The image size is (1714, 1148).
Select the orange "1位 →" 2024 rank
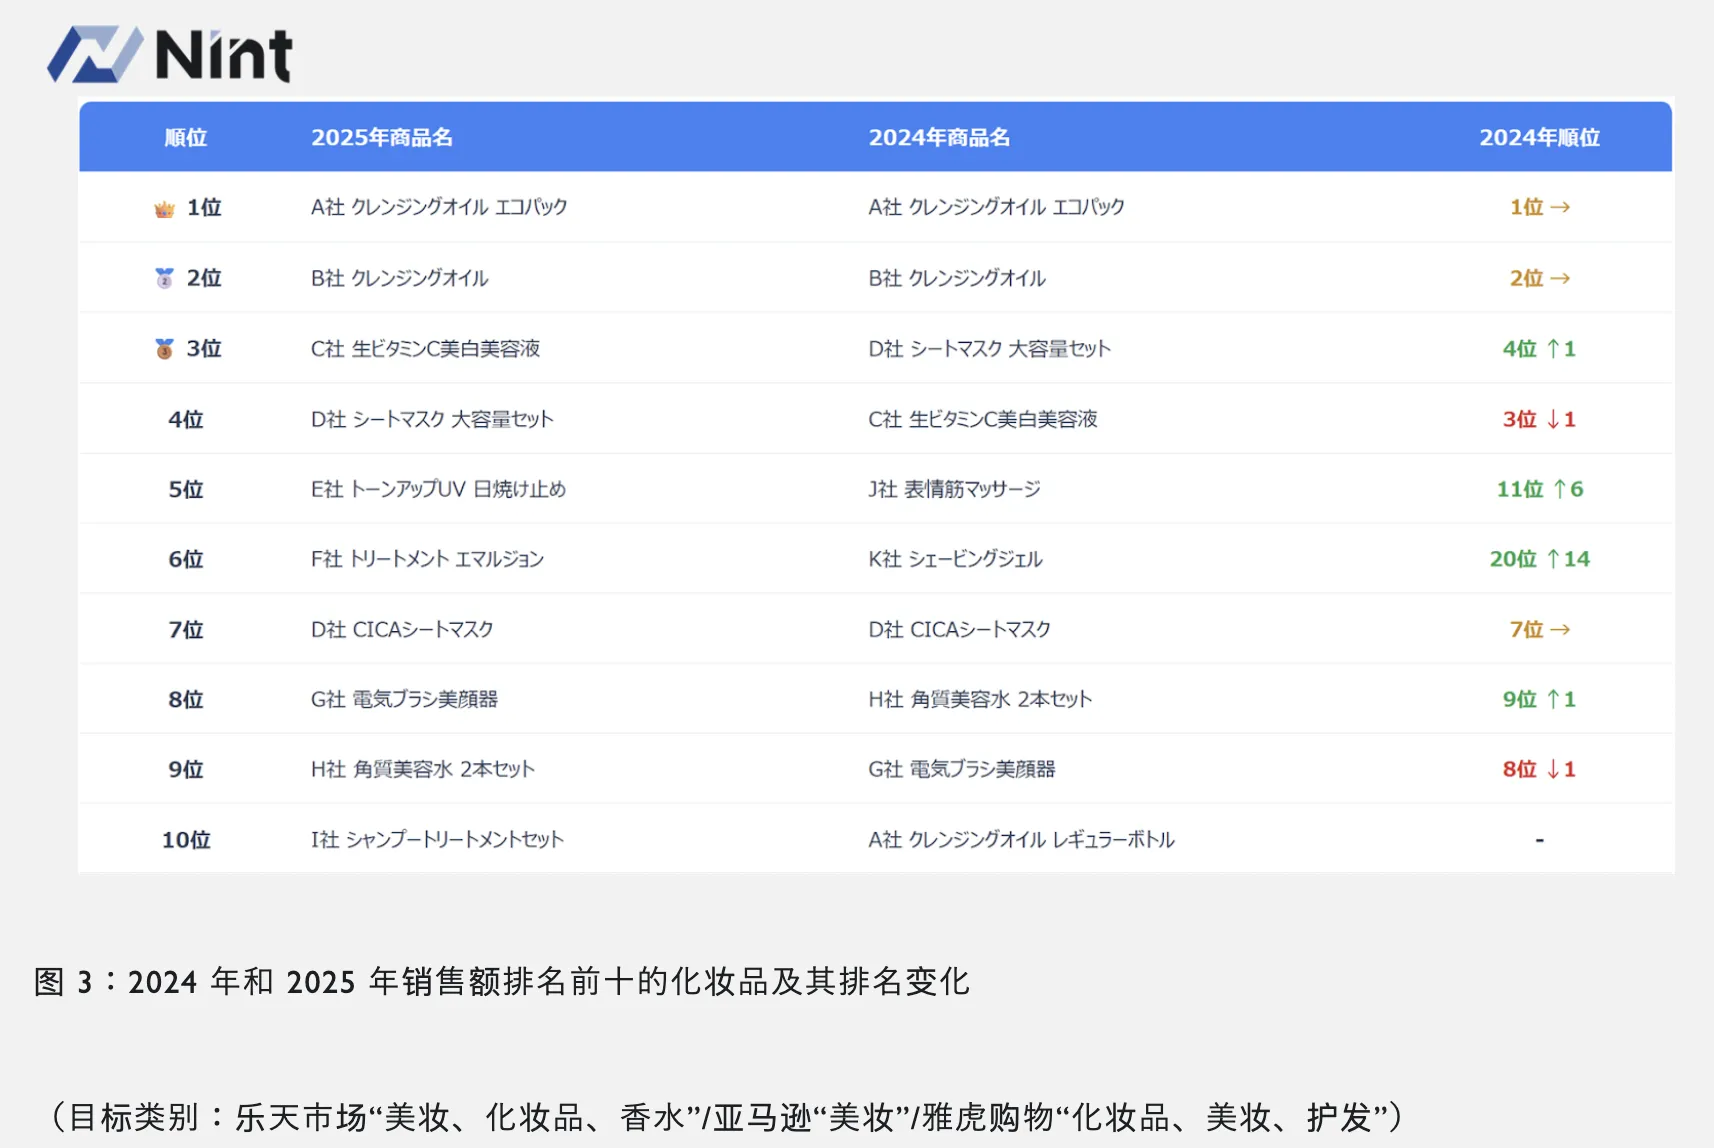pos(1539,207)
